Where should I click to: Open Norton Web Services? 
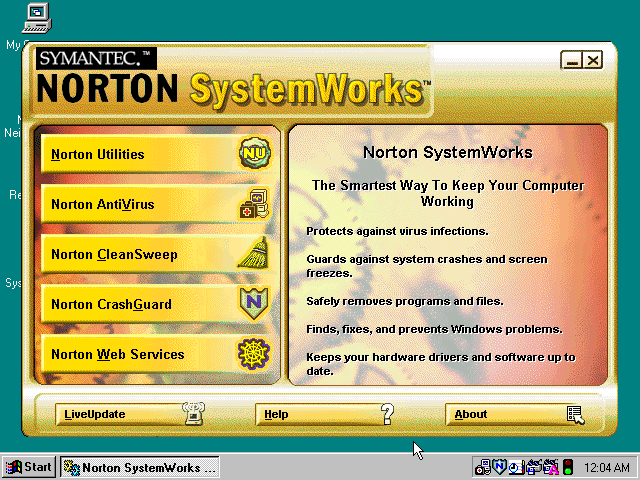pos(158,354)
